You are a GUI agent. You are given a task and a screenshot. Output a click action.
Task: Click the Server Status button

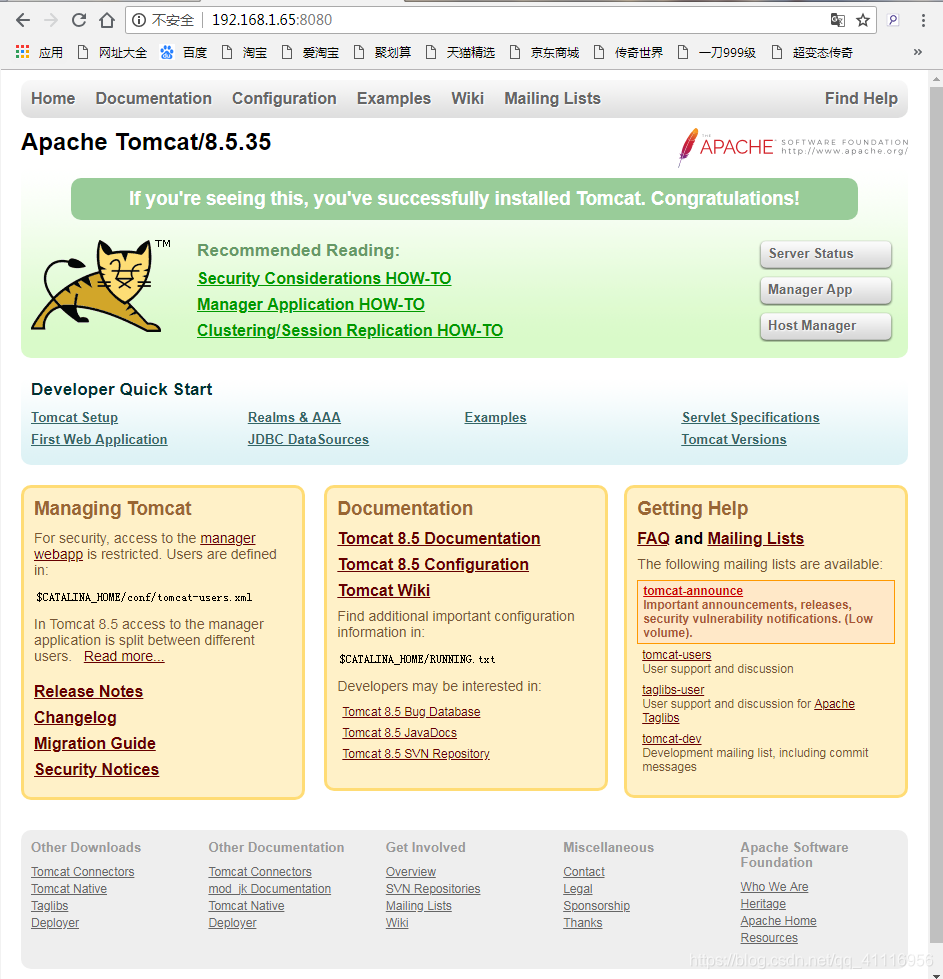[x=826, y=254]
